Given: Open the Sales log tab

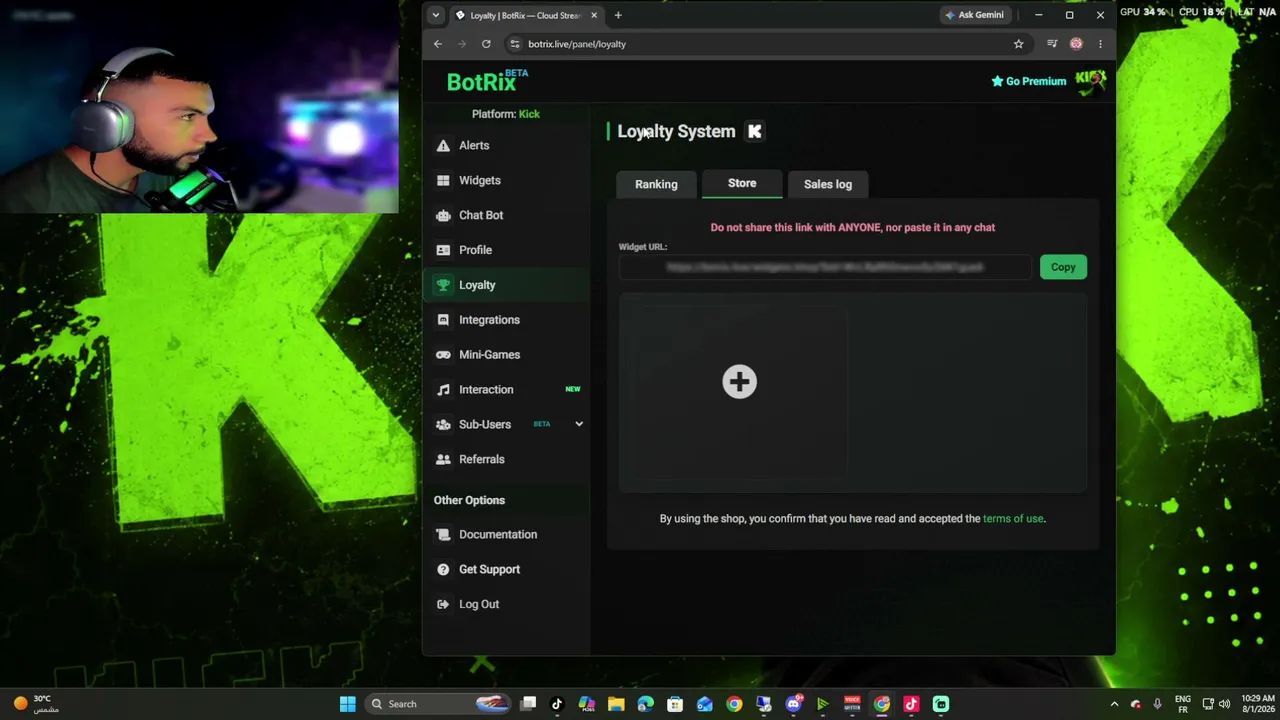Looking at the screenshot, I should 828,184.
